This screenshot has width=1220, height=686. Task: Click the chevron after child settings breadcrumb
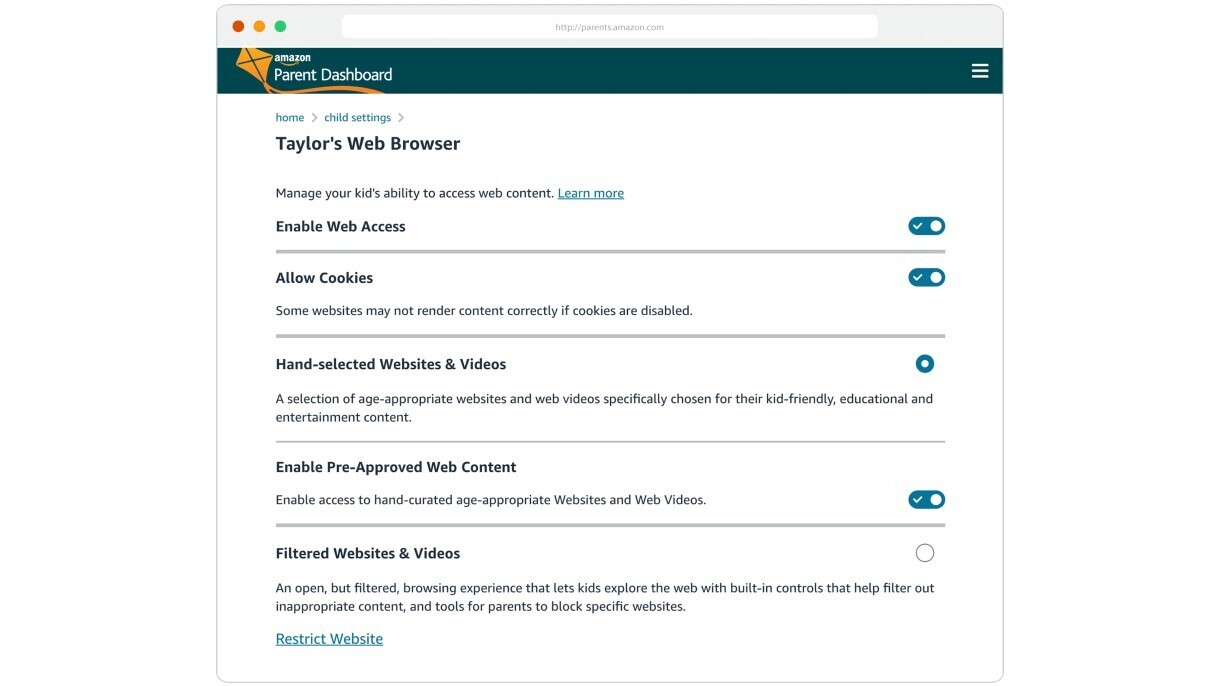[x=401, y=118]
